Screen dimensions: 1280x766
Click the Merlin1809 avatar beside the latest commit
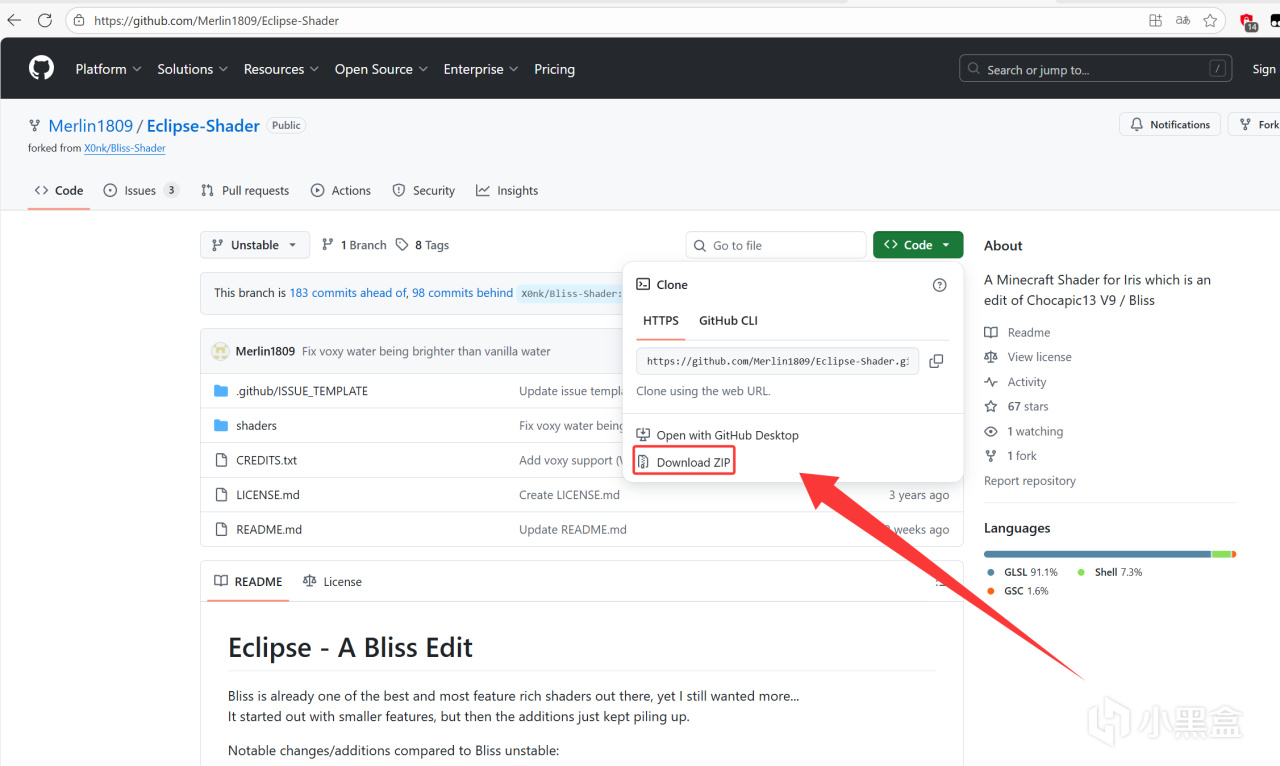(x=220, y=351)
